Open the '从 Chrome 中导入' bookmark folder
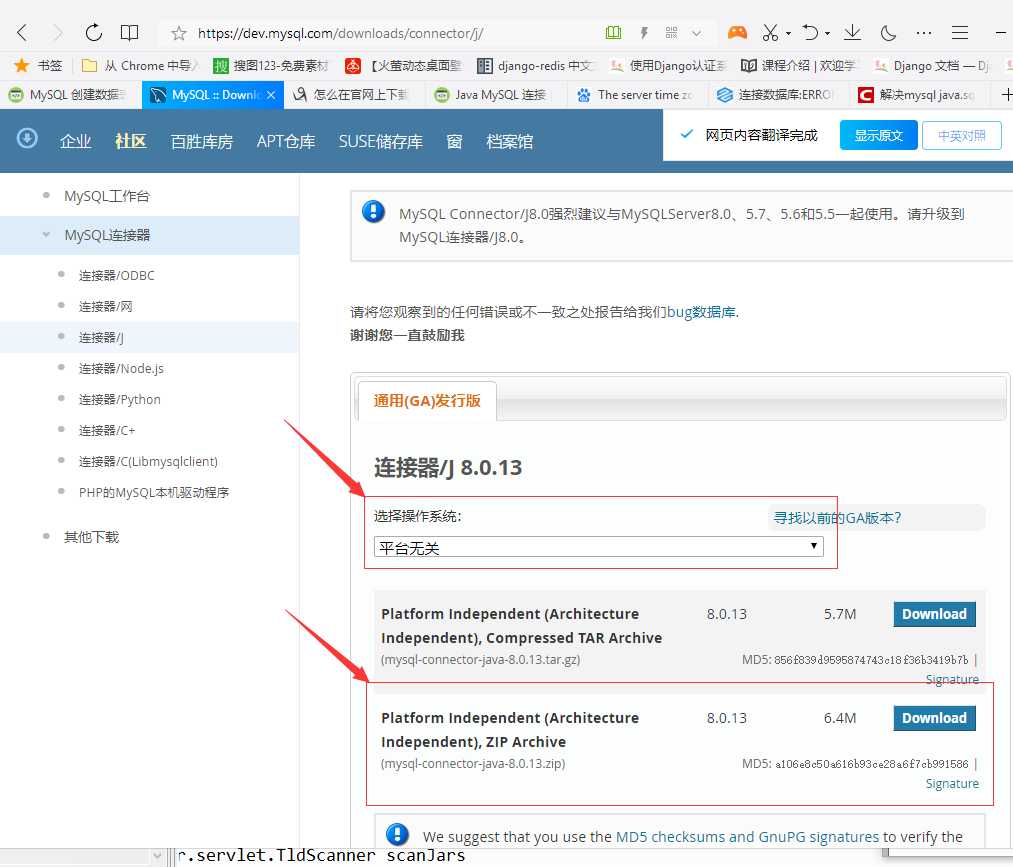 [x=140, y=65]
